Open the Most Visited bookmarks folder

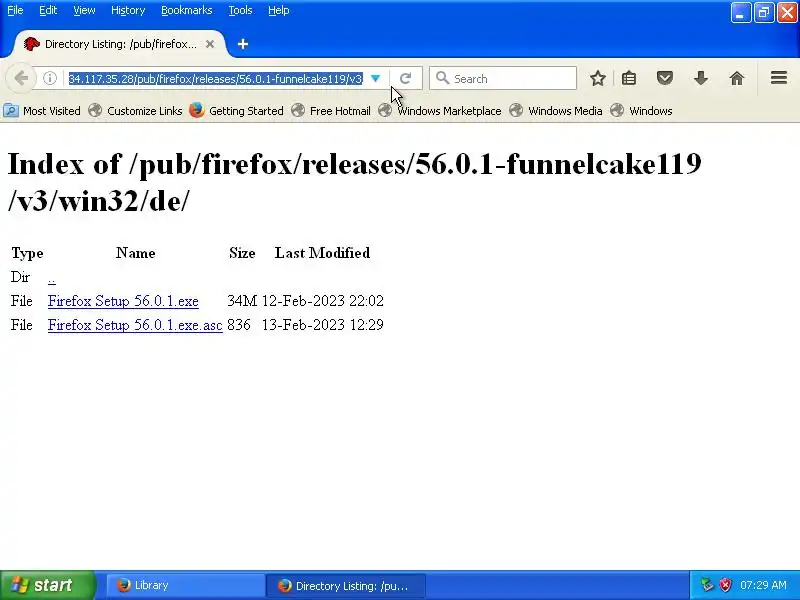click(42, 111)
